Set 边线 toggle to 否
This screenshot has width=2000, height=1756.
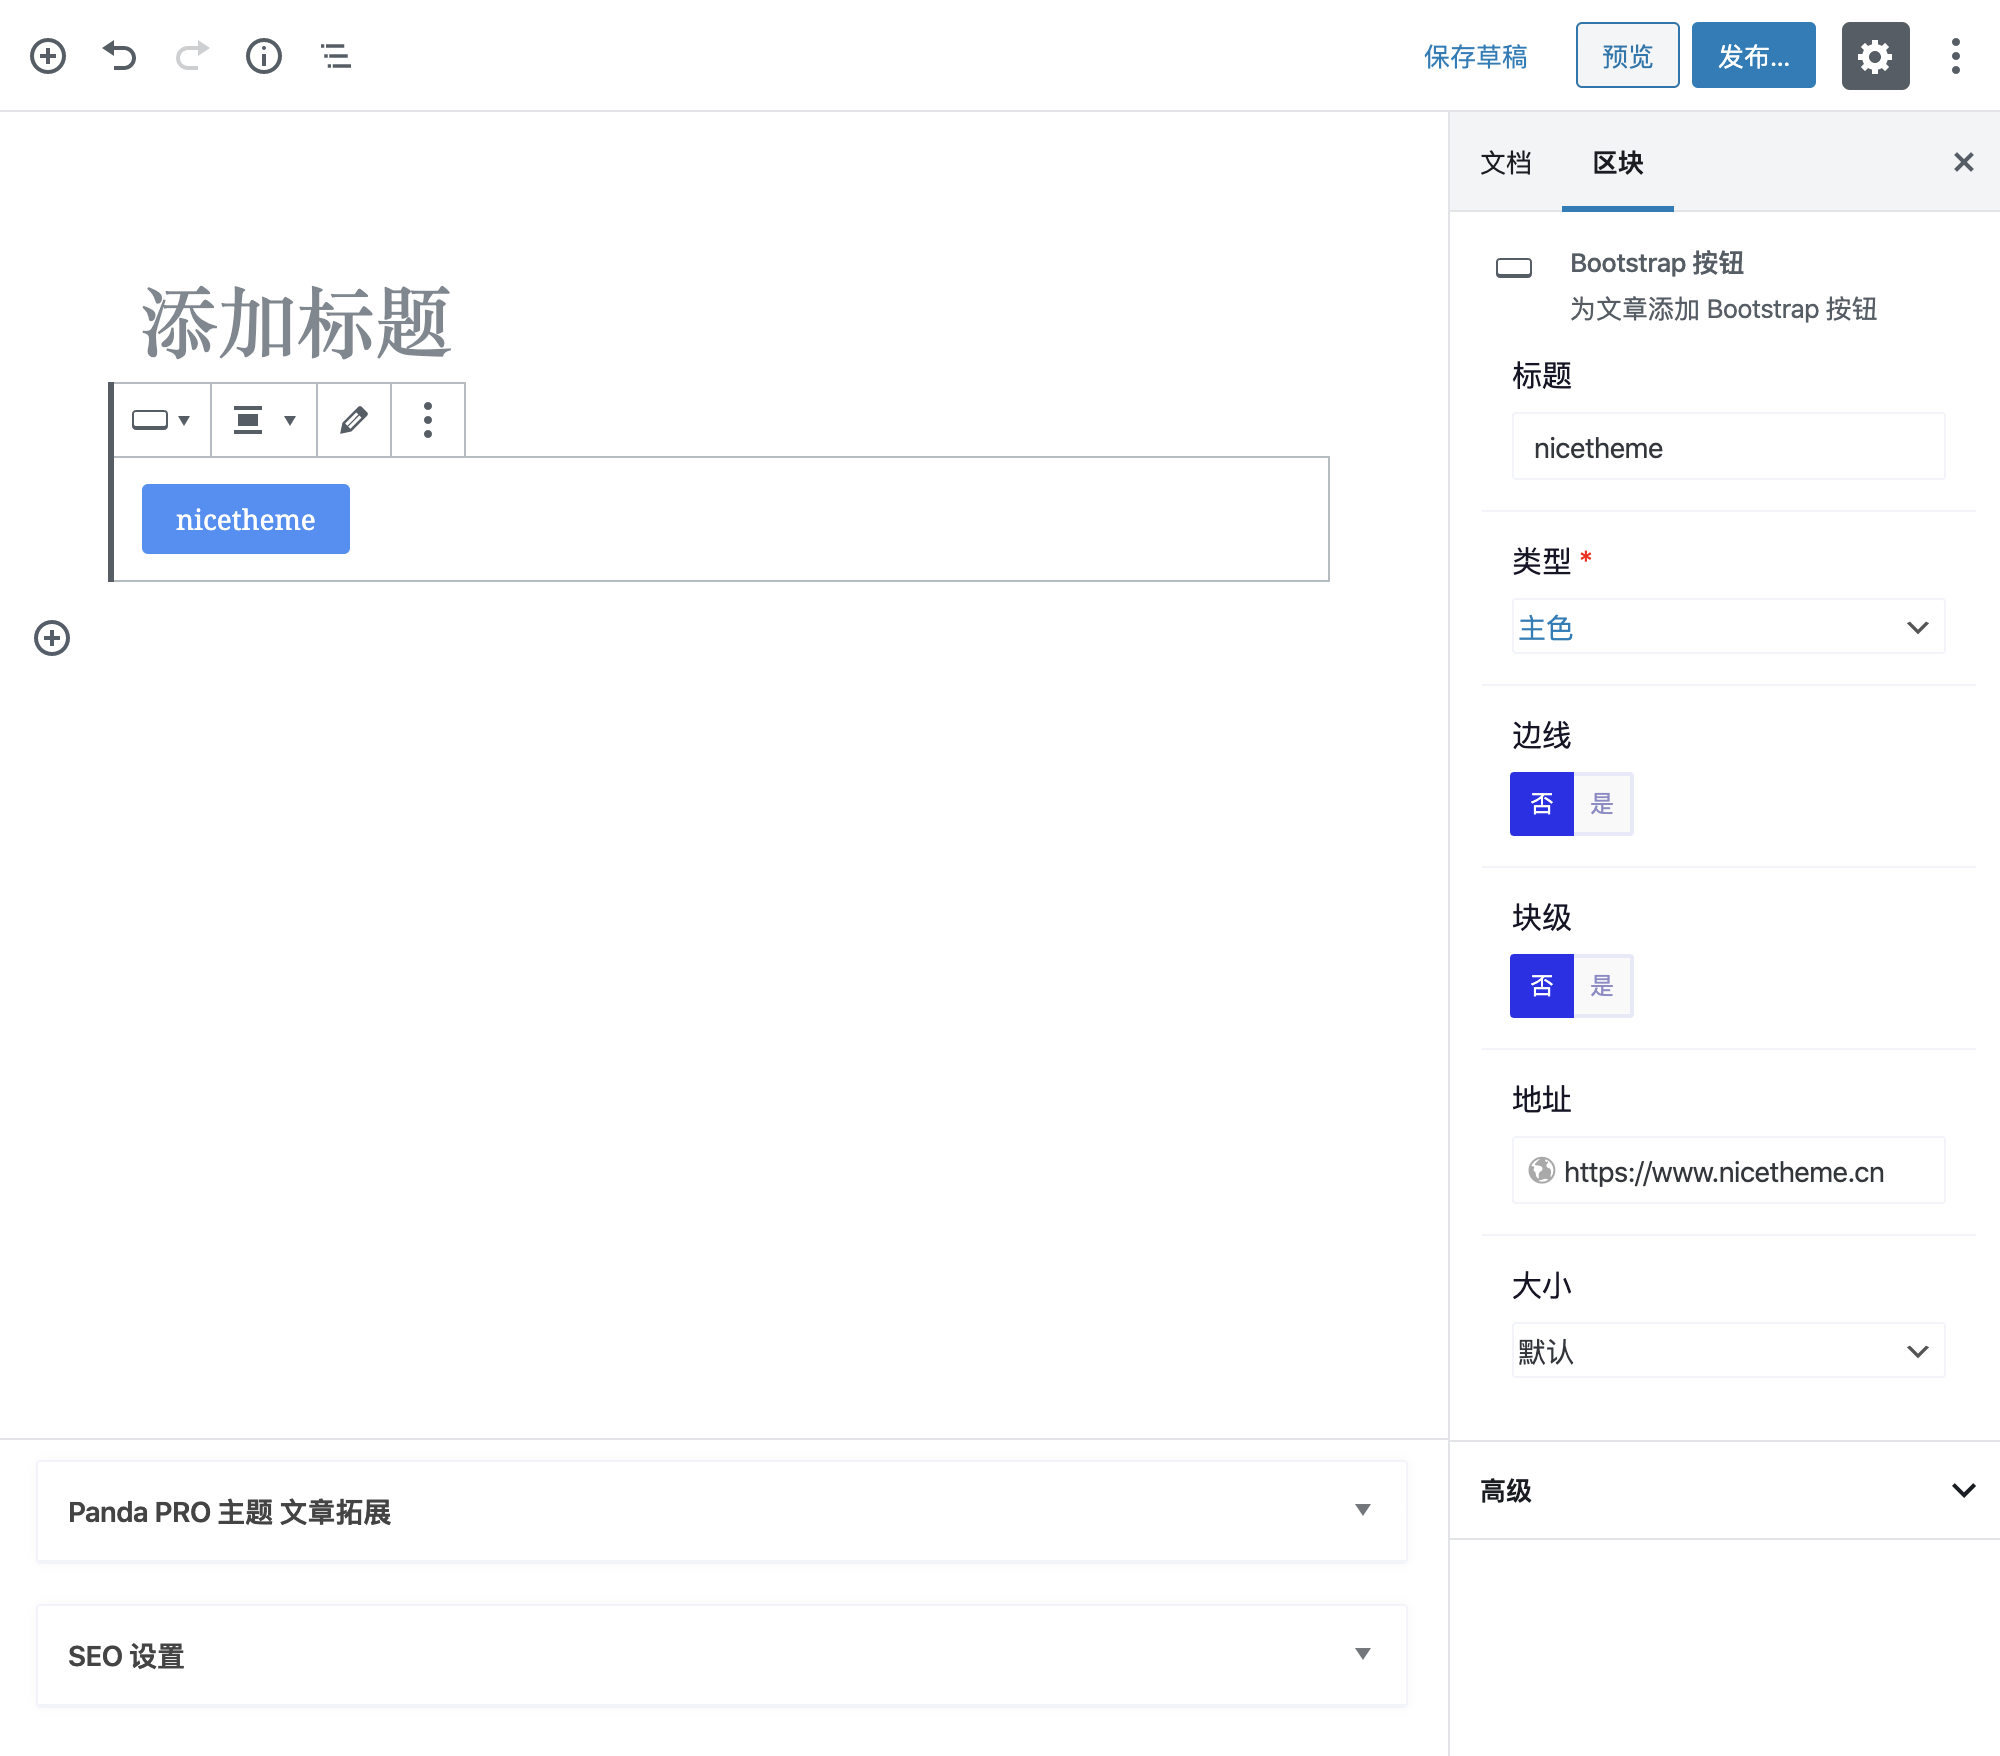coord(1542,804)
